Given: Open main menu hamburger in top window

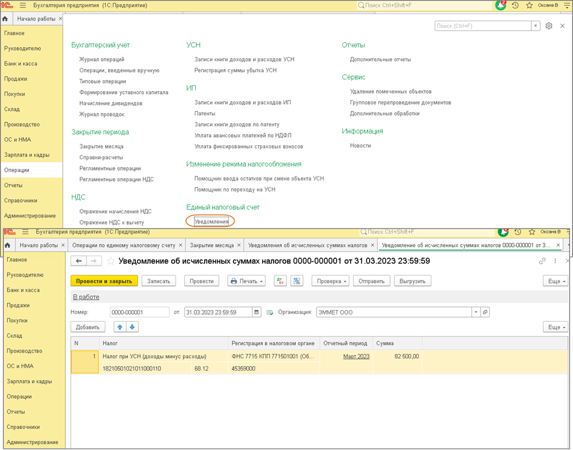Looking at the screenshot, I should click(x=23, y=5).
